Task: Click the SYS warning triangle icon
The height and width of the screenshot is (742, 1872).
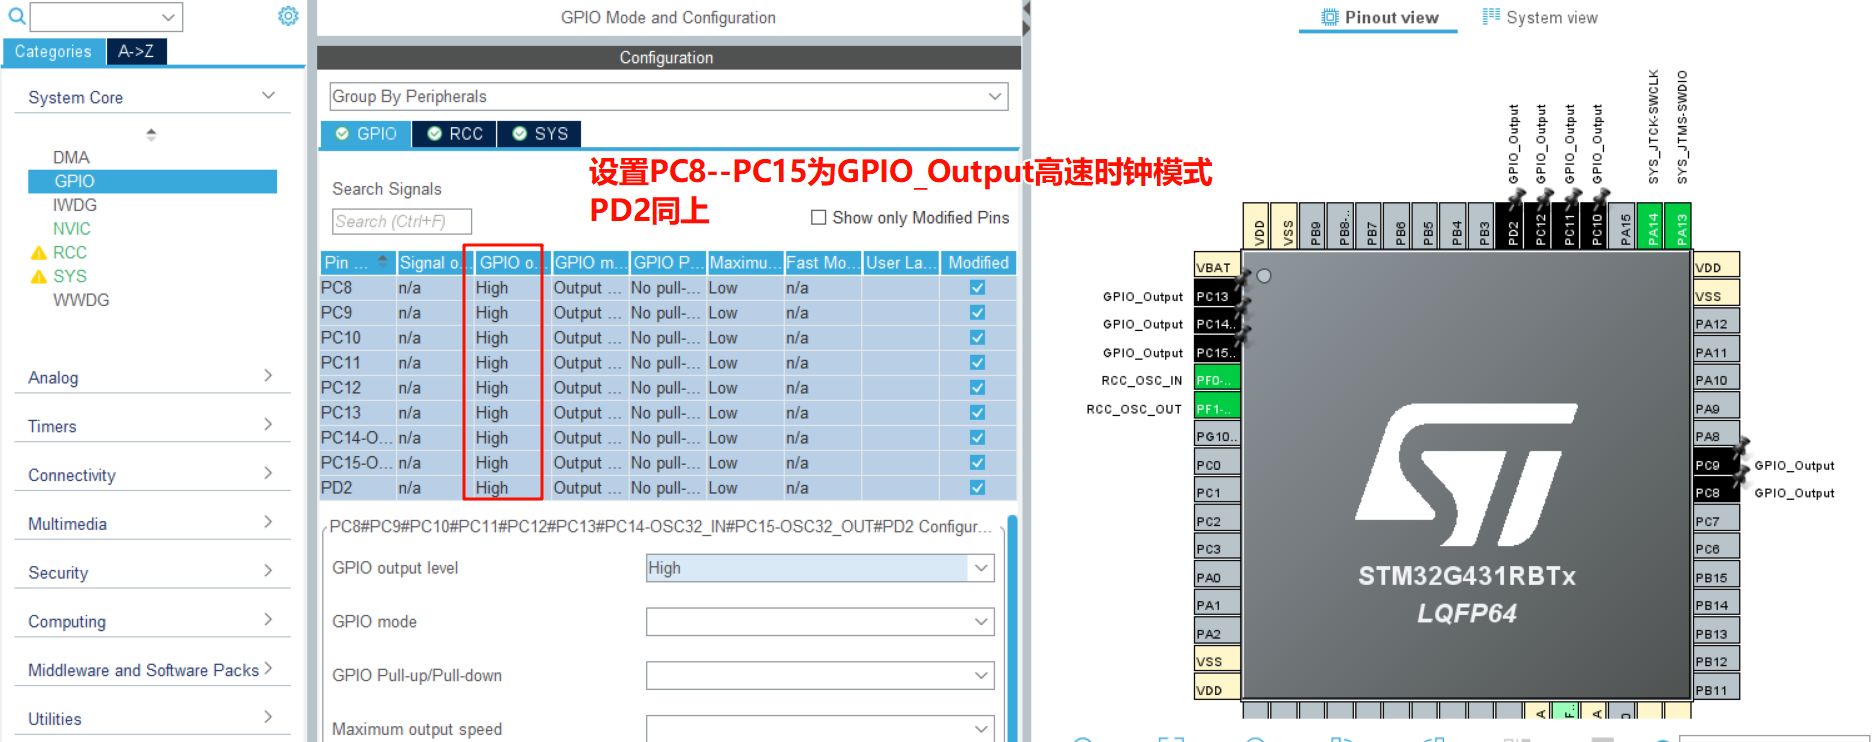Action: coord(39,277)
